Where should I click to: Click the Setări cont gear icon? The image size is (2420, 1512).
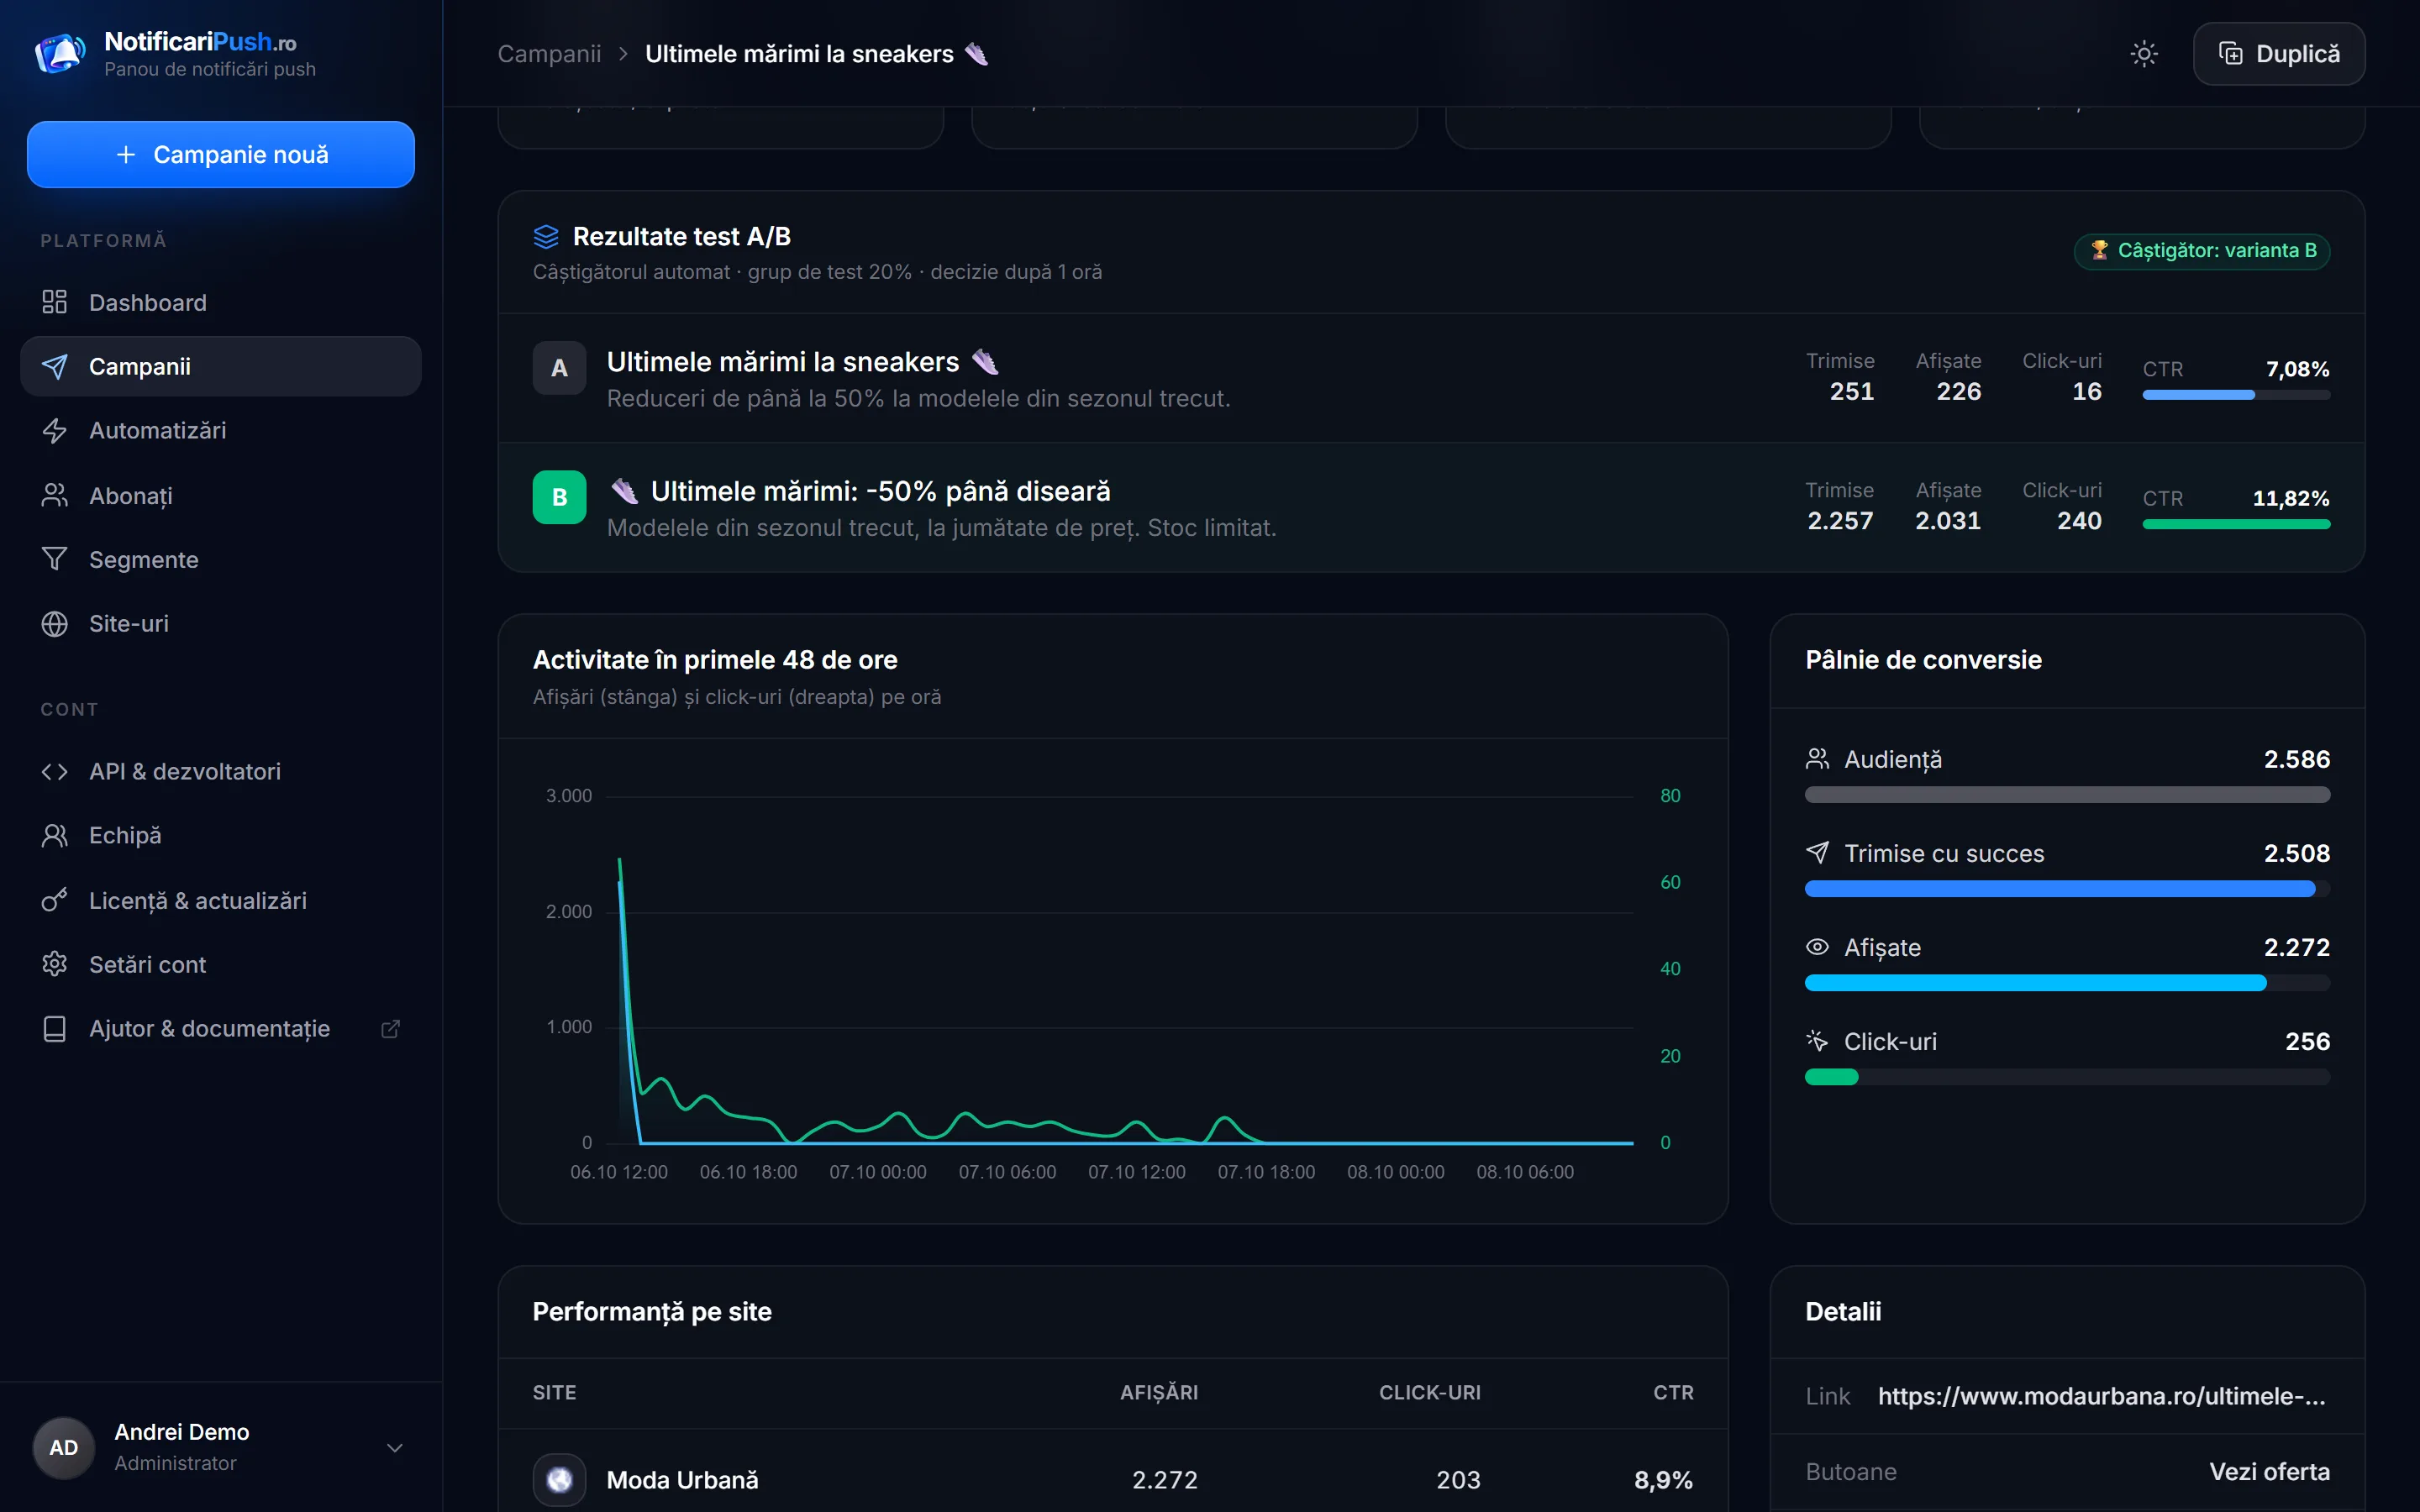pos(55,964)
